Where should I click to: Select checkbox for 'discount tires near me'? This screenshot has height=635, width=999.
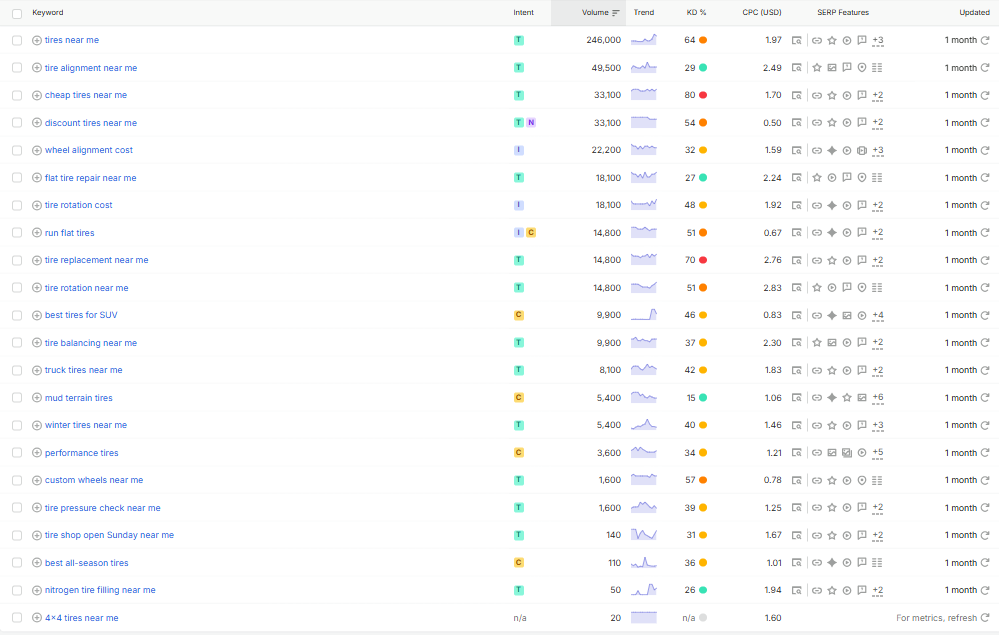pyautogui.click(x=17, y=122)
